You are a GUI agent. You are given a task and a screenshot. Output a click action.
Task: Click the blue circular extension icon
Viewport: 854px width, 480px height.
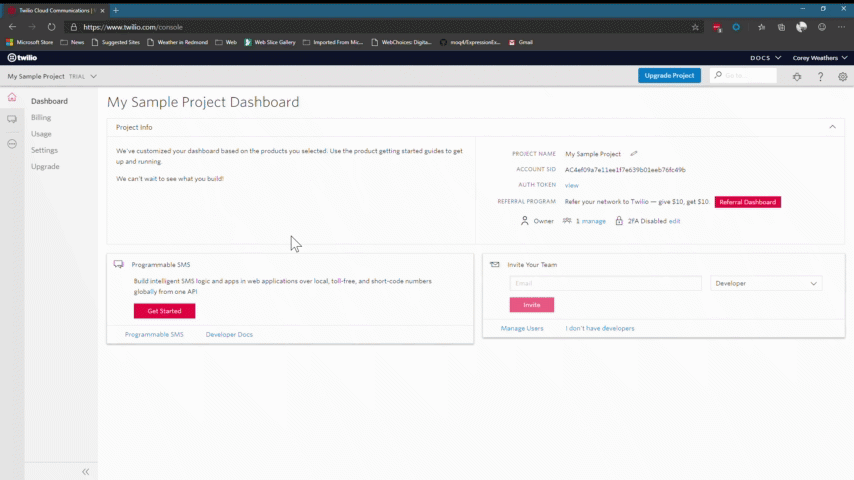[x=736, y=27]
